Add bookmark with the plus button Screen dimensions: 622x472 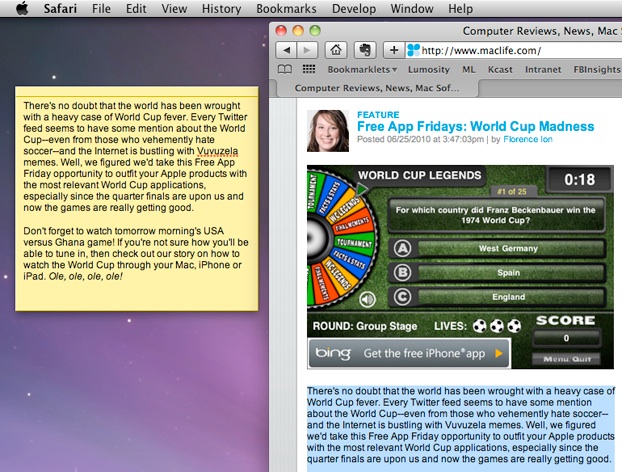(x=394, y=50)
